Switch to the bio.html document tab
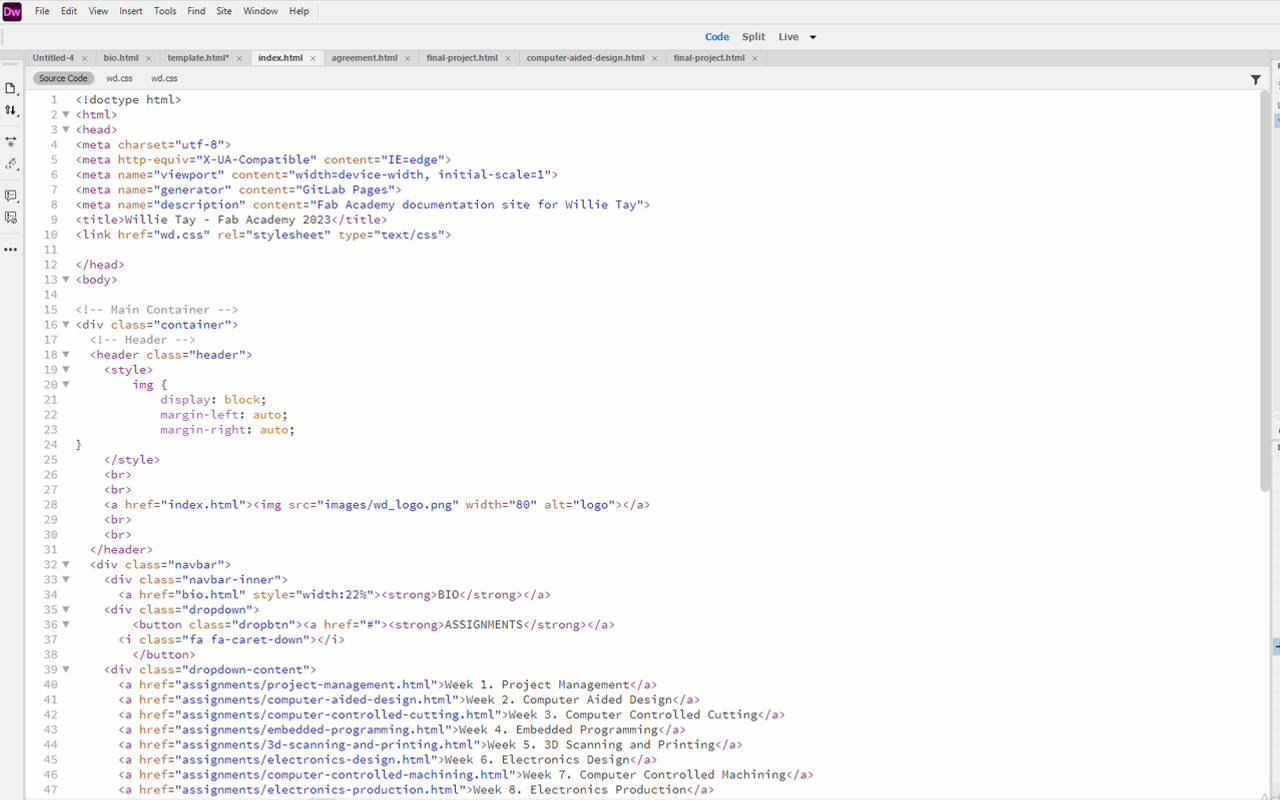The image size is (1280, 800). [x=121, y=58]
